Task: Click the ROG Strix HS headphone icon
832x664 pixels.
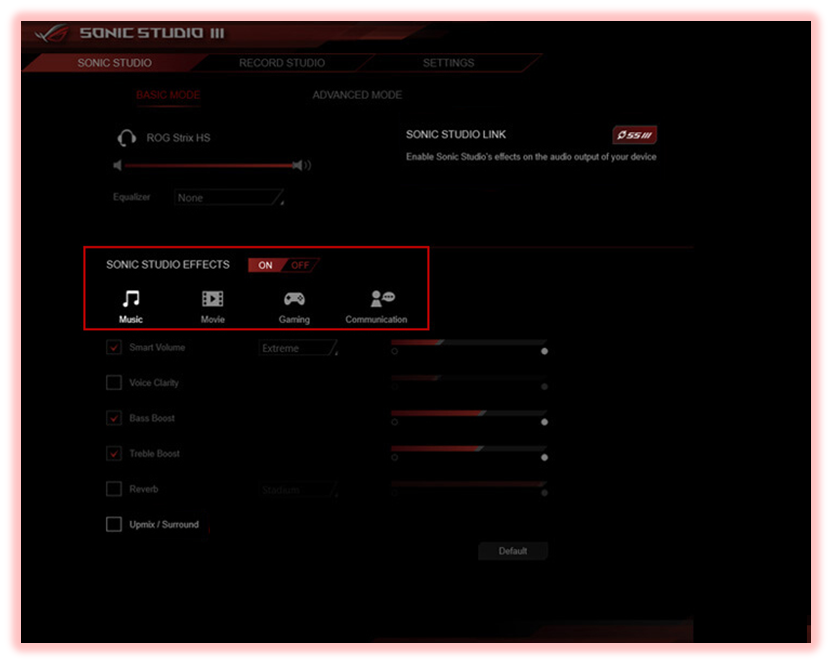Action: (x=126, y=138)
